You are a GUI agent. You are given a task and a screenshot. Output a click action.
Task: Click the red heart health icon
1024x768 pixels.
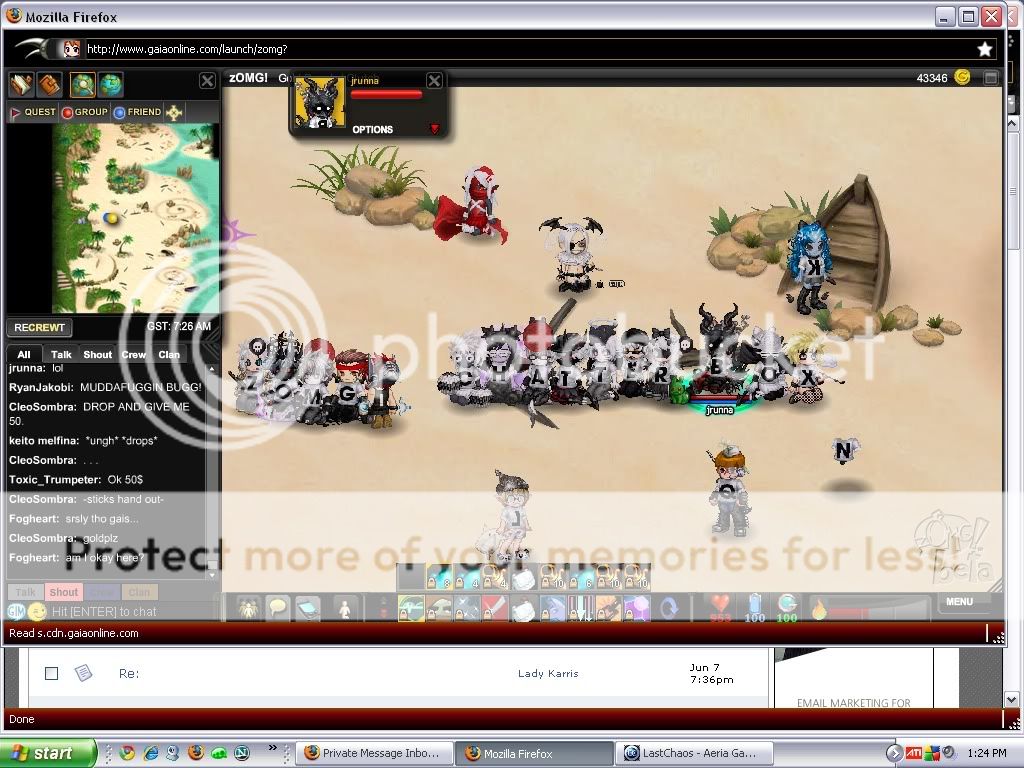(x=721, y=604)
